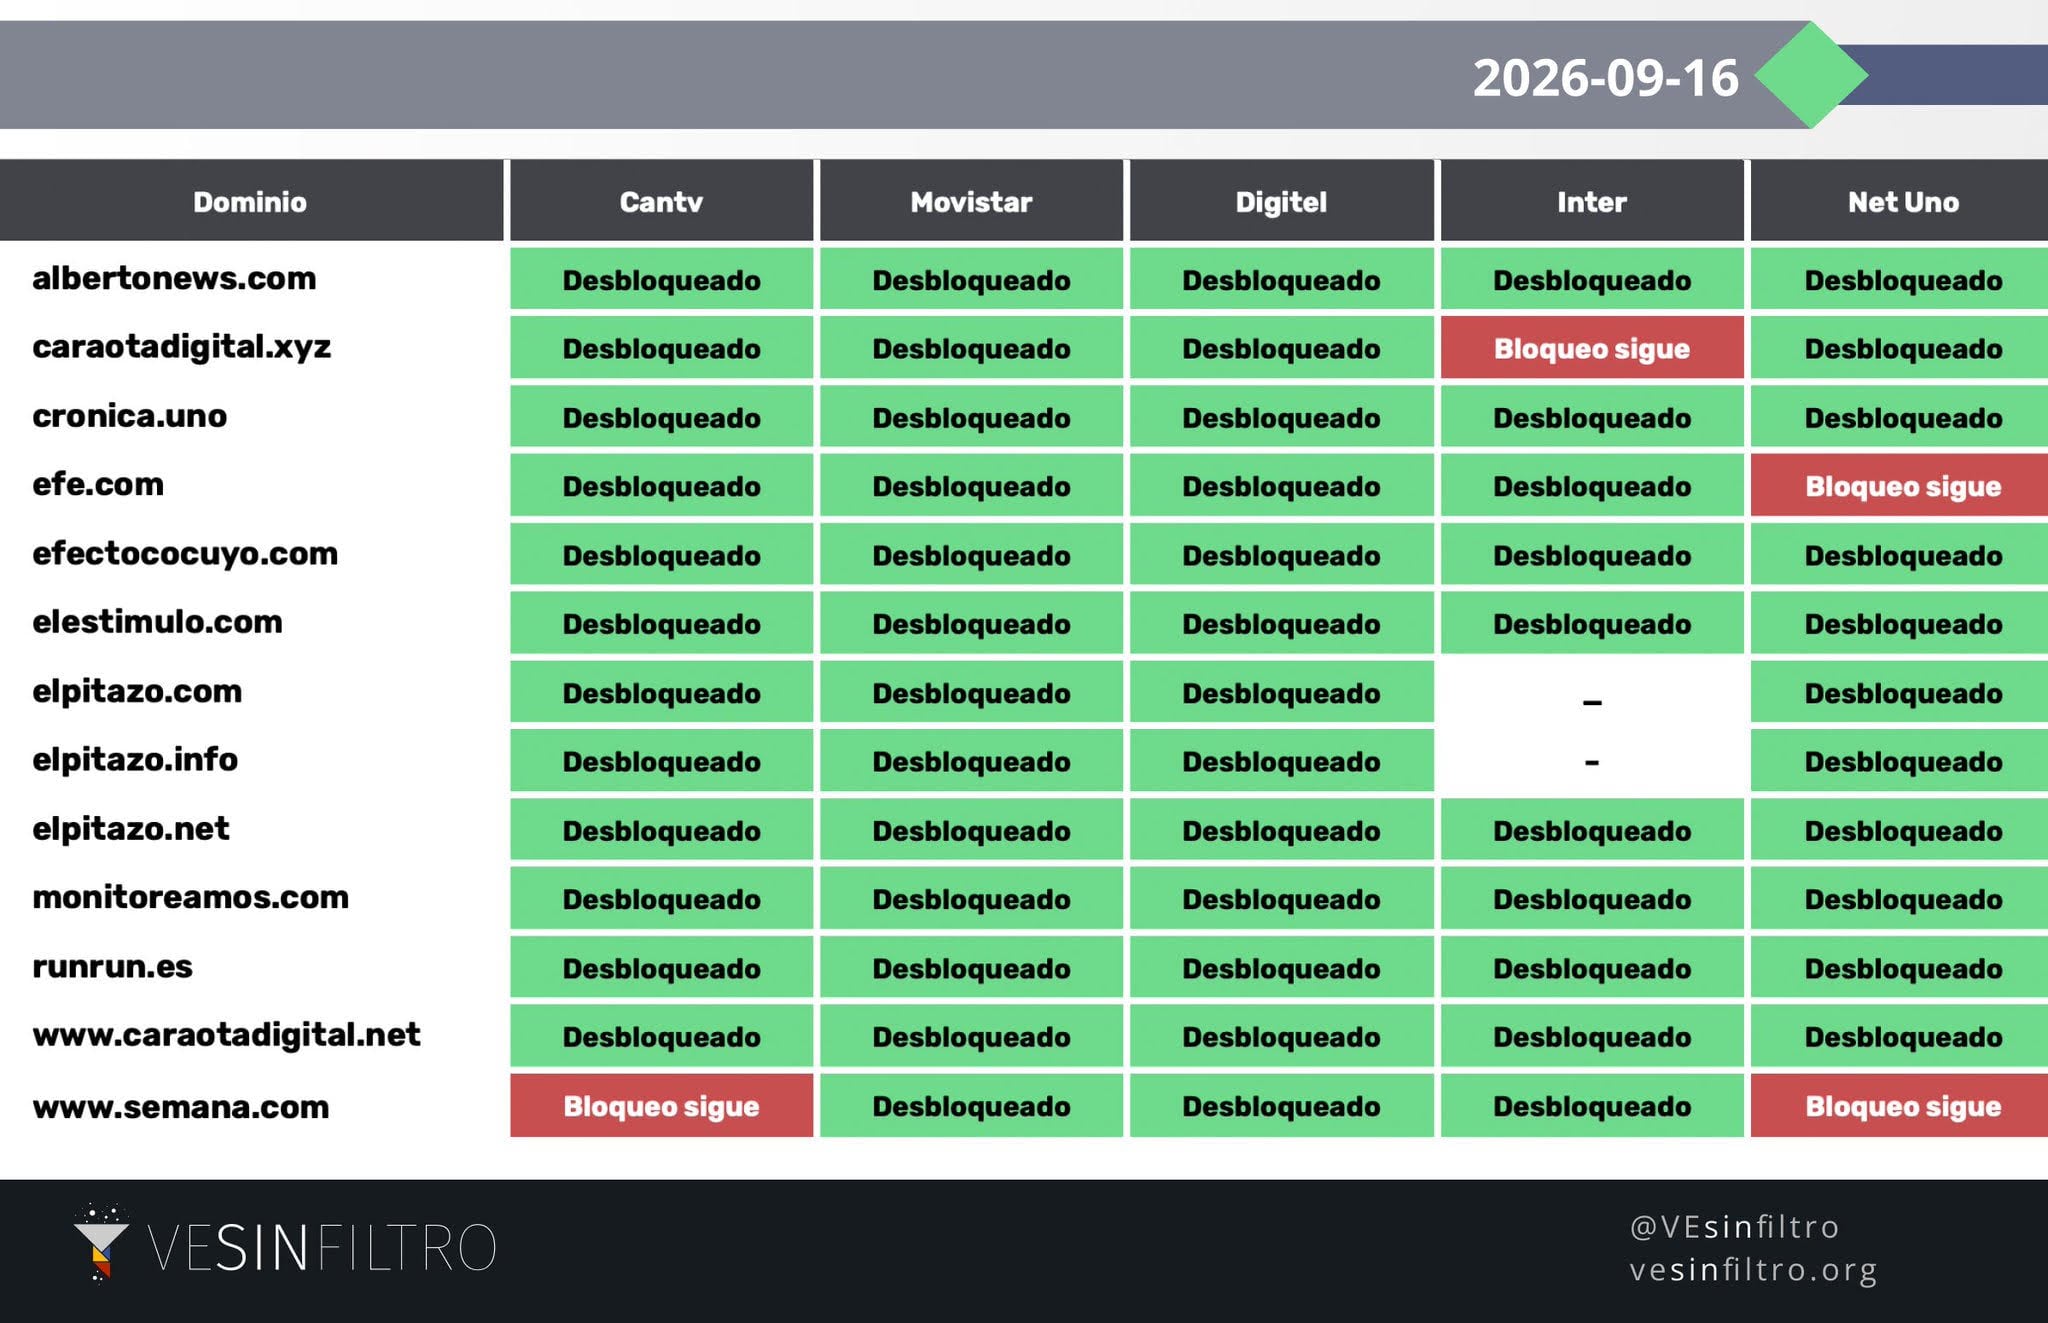This screenshot has width=2048, height=1323.
Task: Select the Net Uno status cell for elpitazo.com
Action: pos(1900,693)
